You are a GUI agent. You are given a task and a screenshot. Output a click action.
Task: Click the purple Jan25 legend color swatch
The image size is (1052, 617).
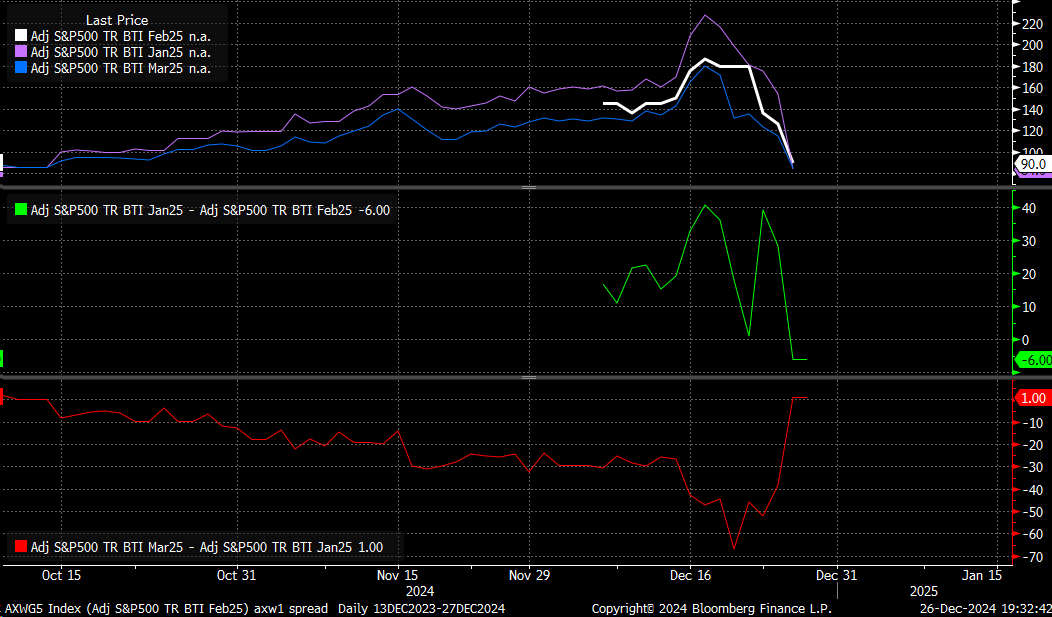pyautogui.click(x=19, y=52)
